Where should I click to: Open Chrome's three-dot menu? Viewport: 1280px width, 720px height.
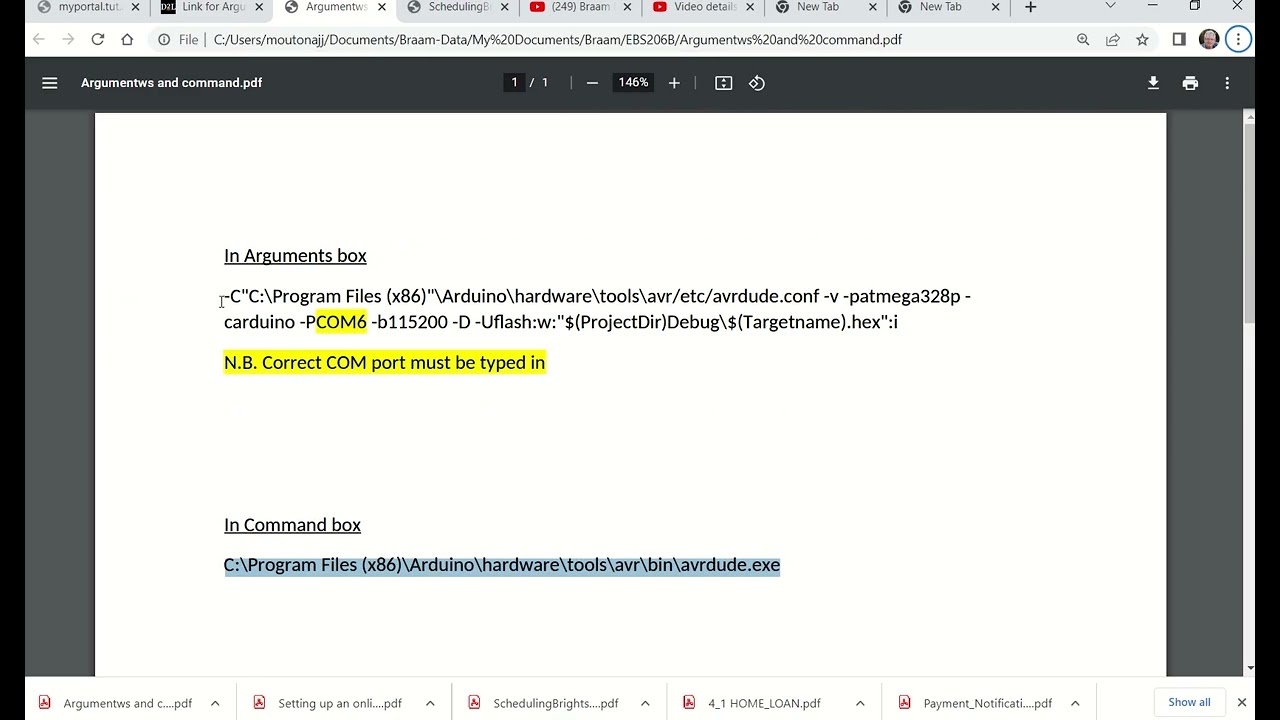tap(1238, 40)
